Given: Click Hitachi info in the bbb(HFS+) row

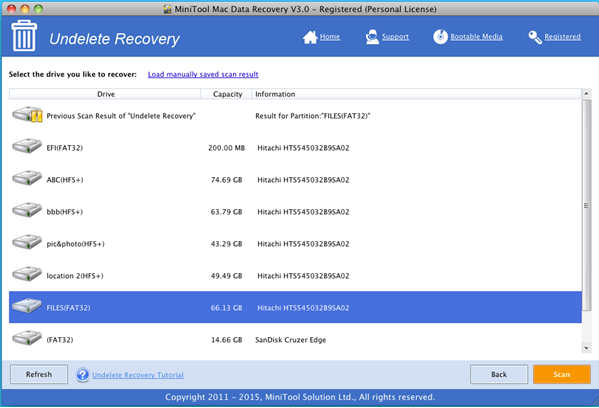Looking at the screenshot, I should [303, 212].
